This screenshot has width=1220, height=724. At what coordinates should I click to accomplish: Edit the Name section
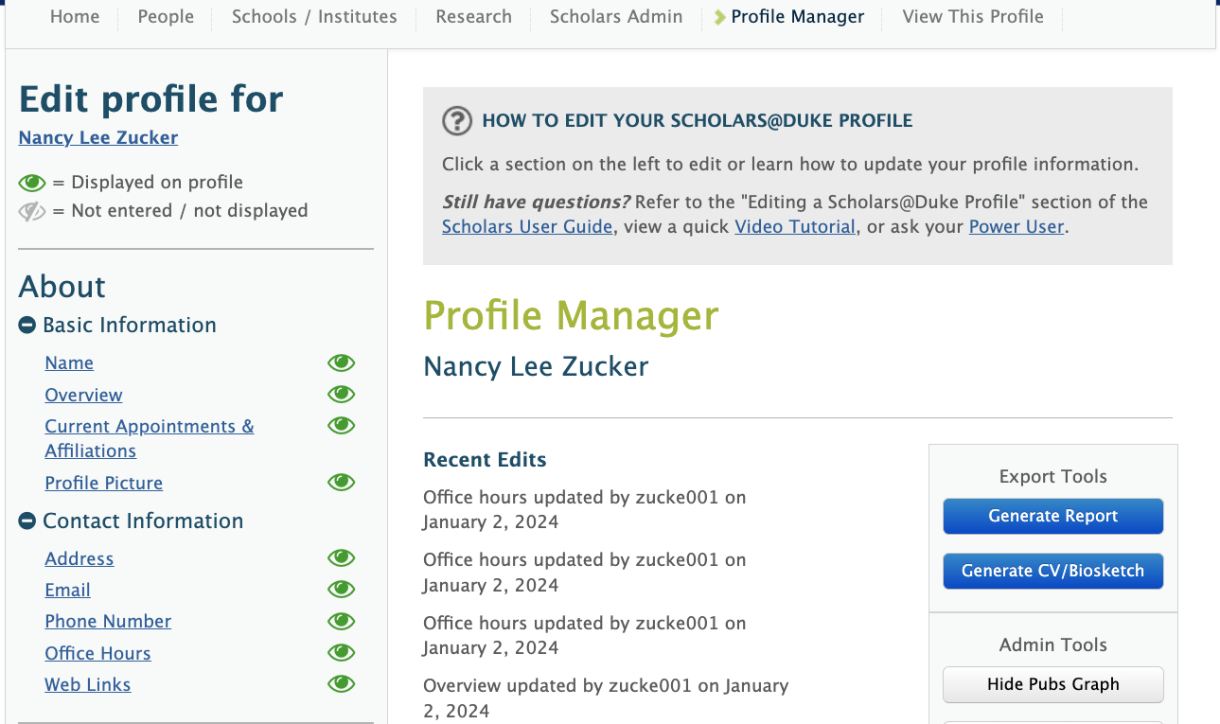69,363
